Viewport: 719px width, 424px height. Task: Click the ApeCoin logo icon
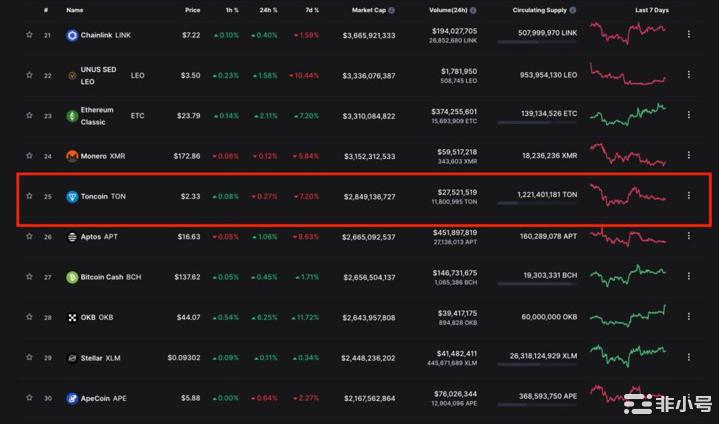click(x=72, y=398)
